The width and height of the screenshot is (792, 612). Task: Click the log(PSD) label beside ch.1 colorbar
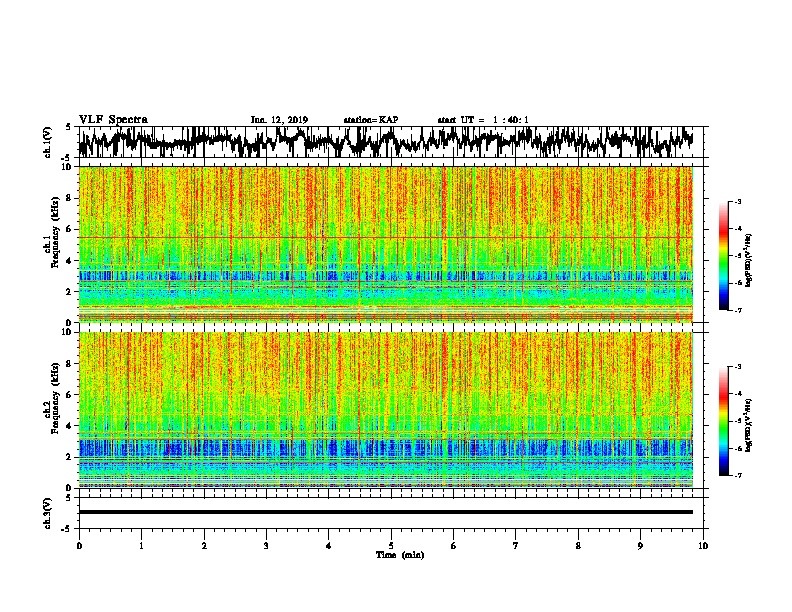[748, 260]
